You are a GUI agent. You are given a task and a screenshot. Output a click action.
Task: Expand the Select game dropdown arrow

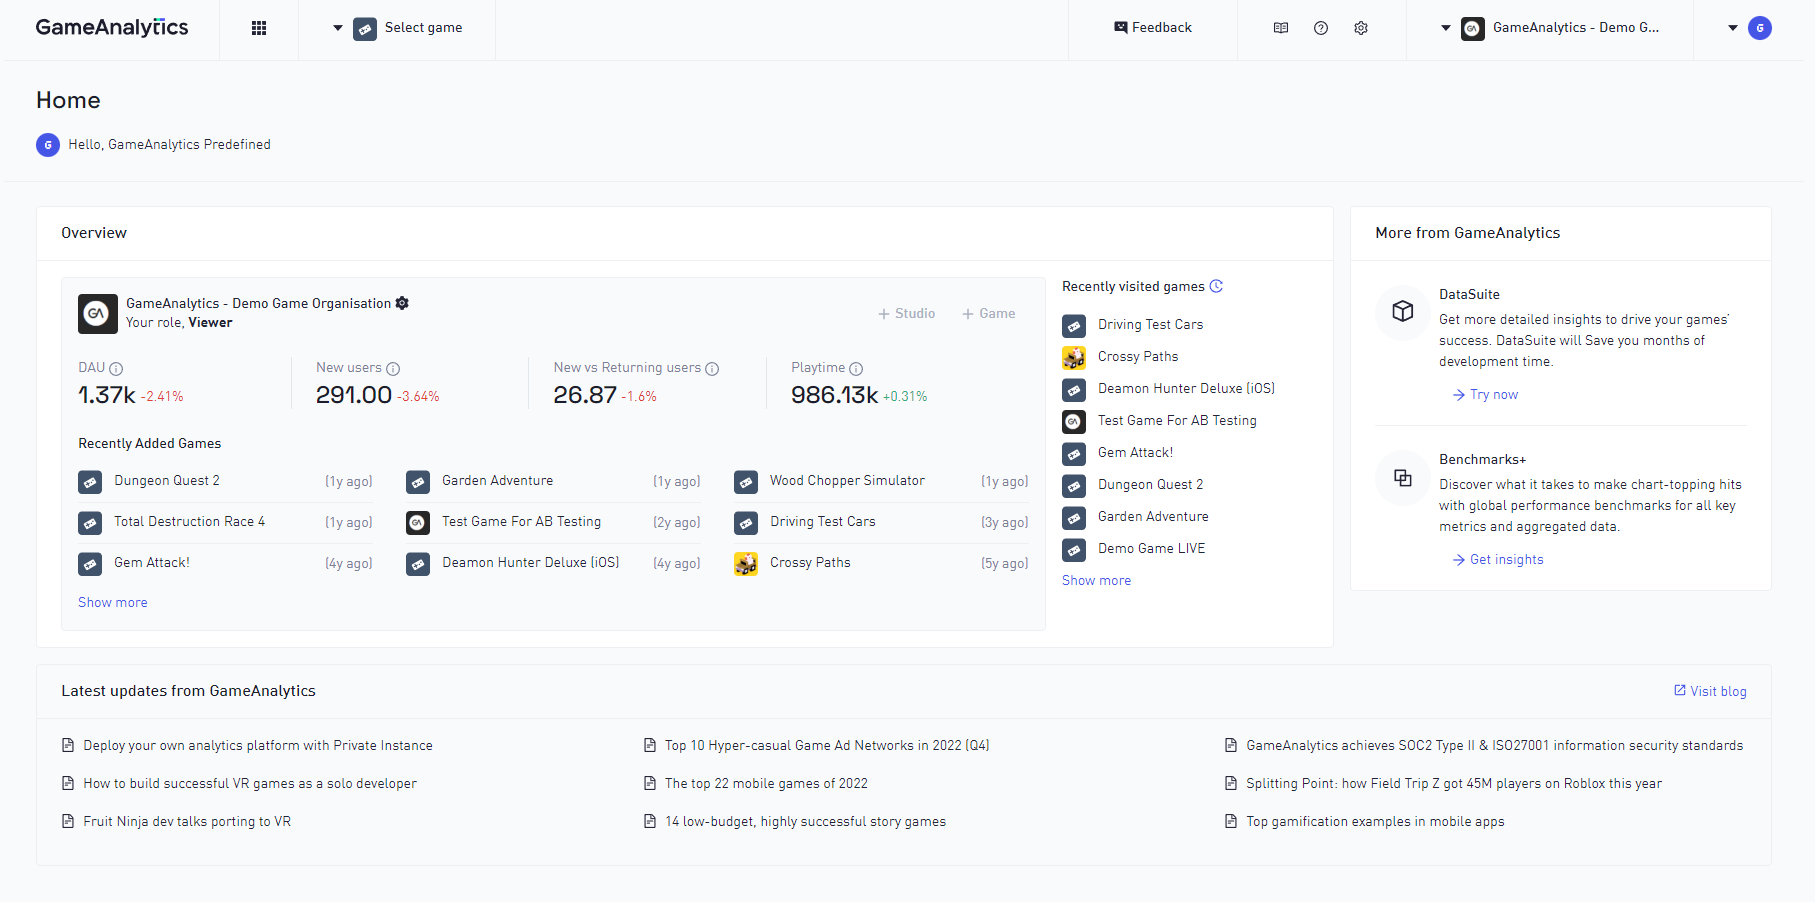tap(338, 28)
